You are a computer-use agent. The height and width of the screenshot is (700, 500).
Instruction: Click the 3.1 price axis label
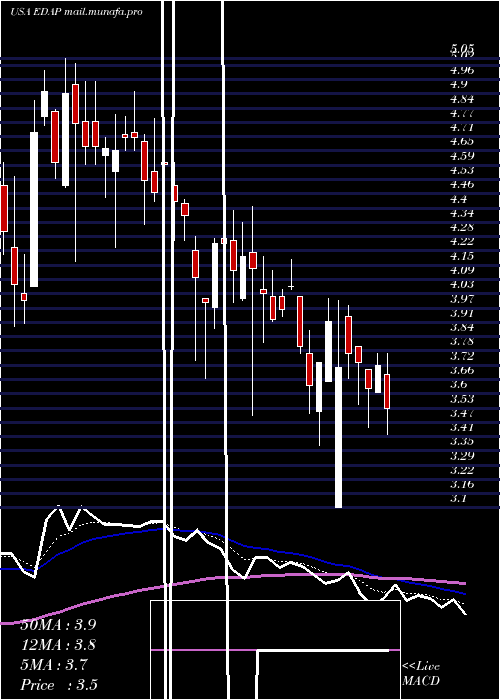(x=459, y=499)
